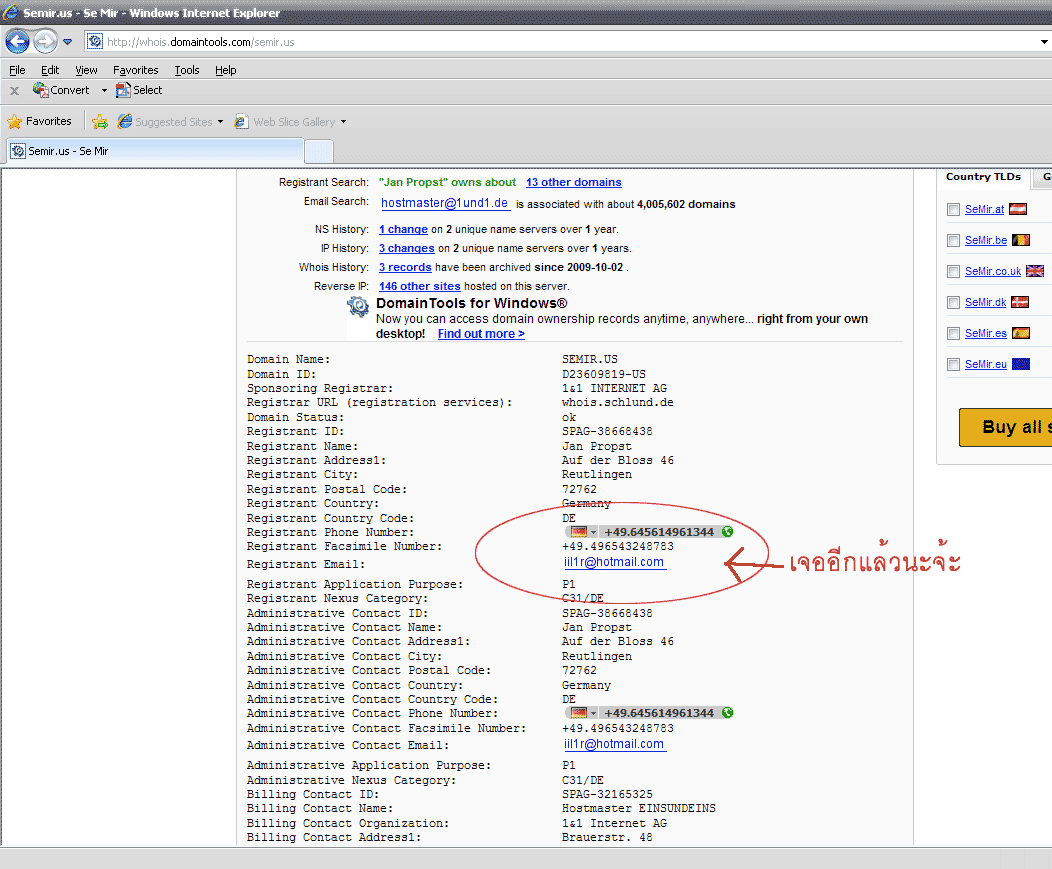Click green call icon on Administrative phone
Image resolution: width=1052 pixels, height=869 pixels.
point(727,713)
